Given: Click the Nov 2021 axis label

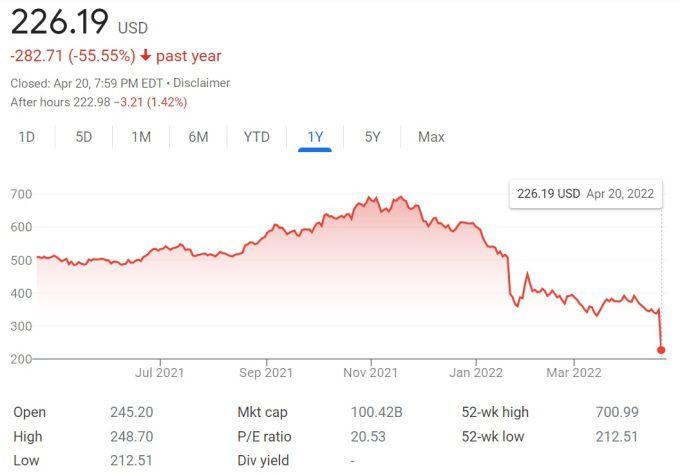Looking at the screenshot, I should [x=371, y=373].
